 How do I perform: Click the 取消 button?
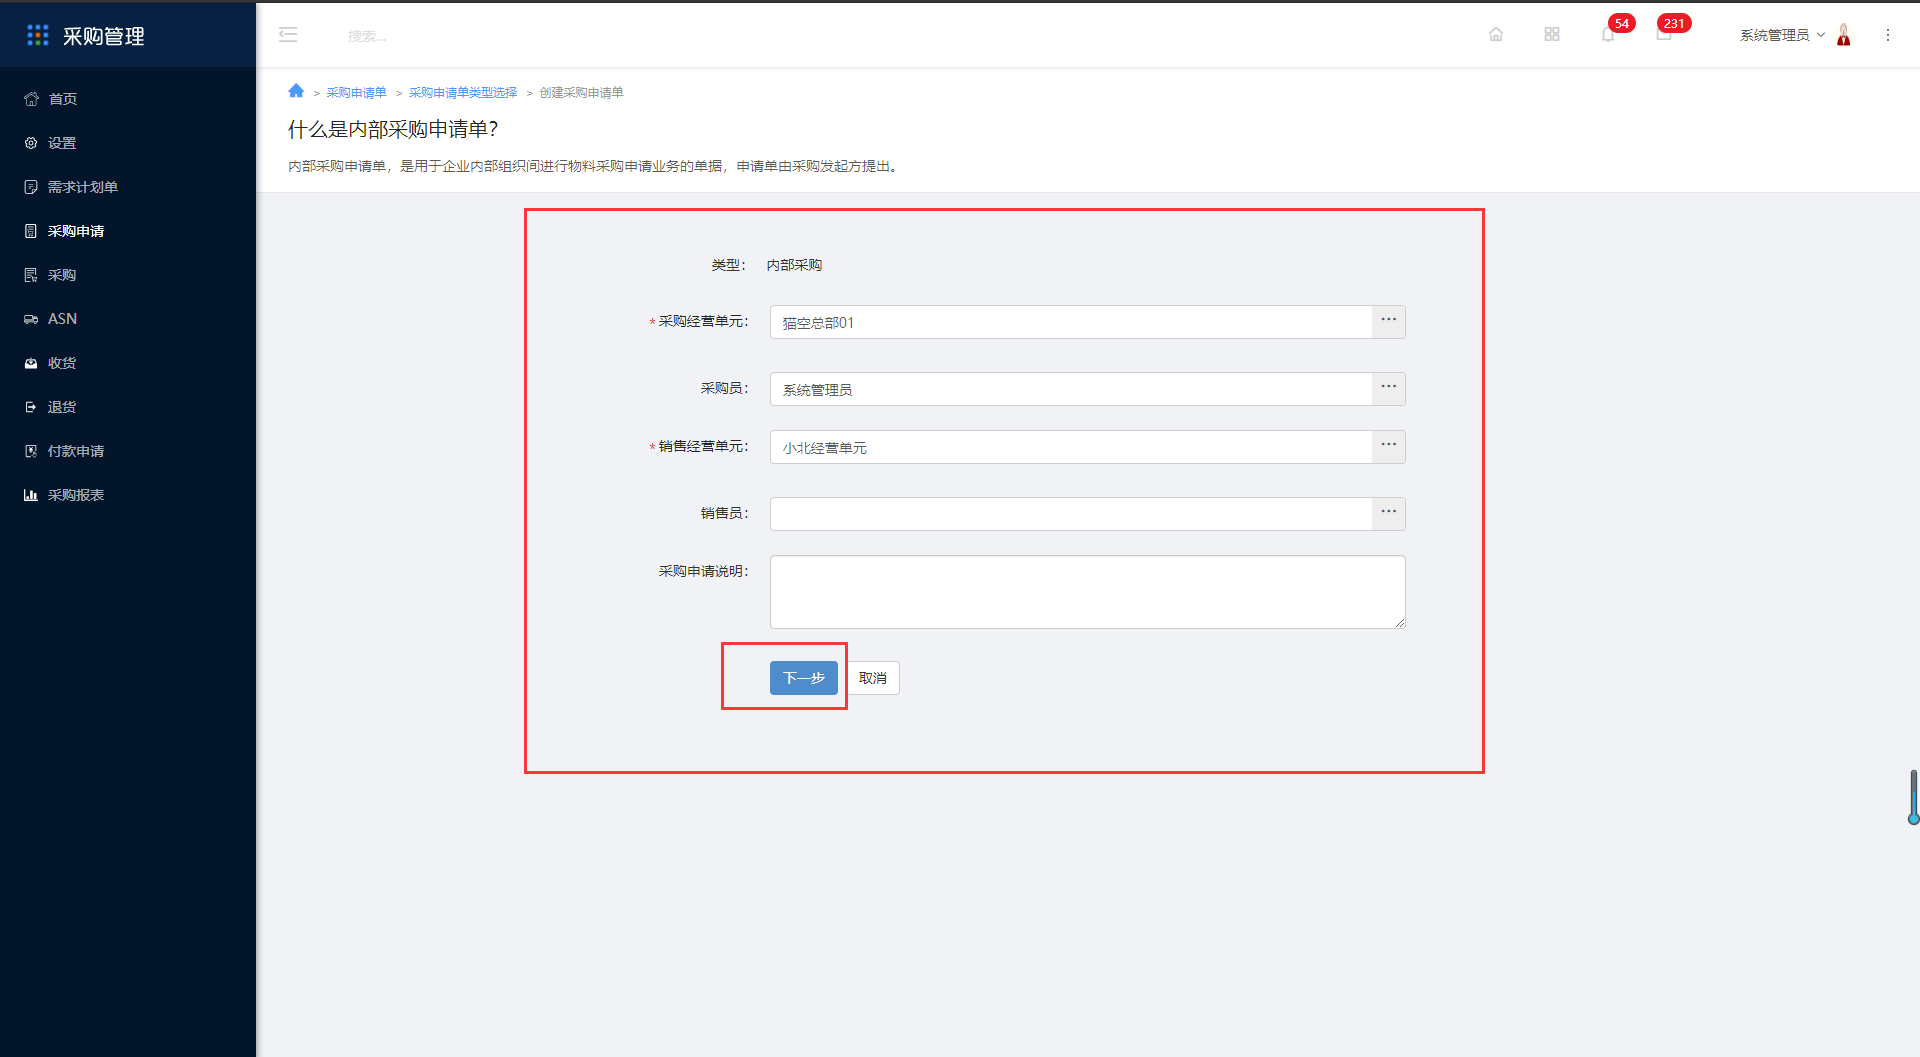tap(873, 678)
